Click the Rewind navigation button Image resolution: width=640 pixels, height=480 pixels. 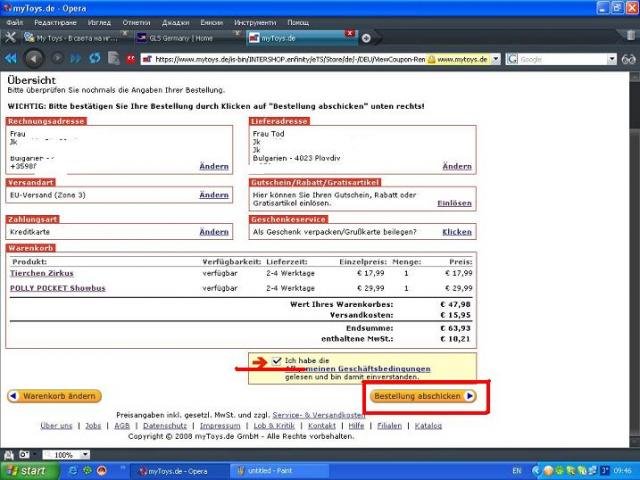(12, 59)
